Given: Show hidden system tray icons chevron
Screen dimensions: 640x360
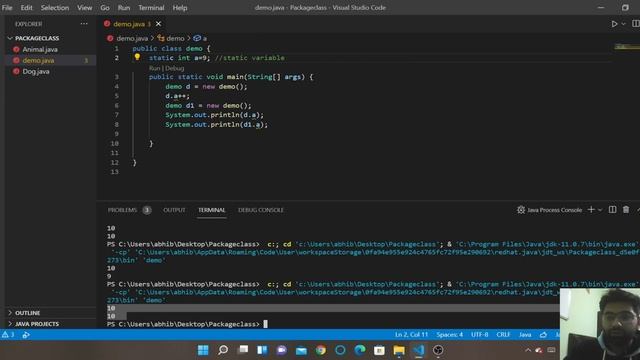Looking at the screenshot, I should click(528, 350).
